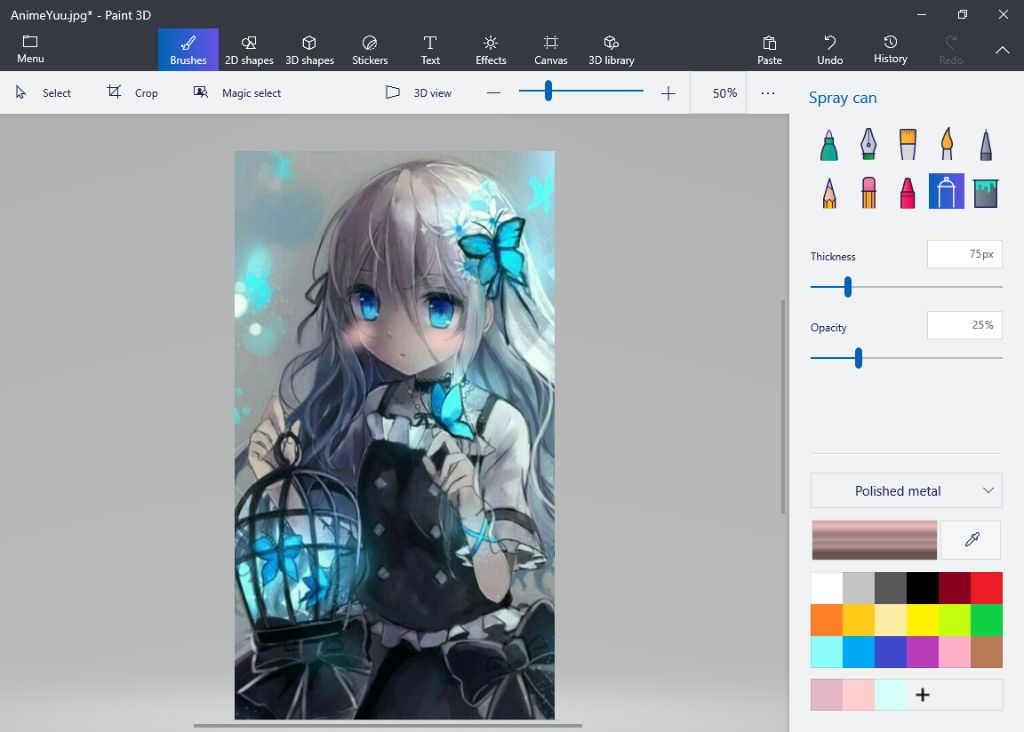Select the Pencil tool
The height and width of the screenshot is (732, 1024).
829,193
